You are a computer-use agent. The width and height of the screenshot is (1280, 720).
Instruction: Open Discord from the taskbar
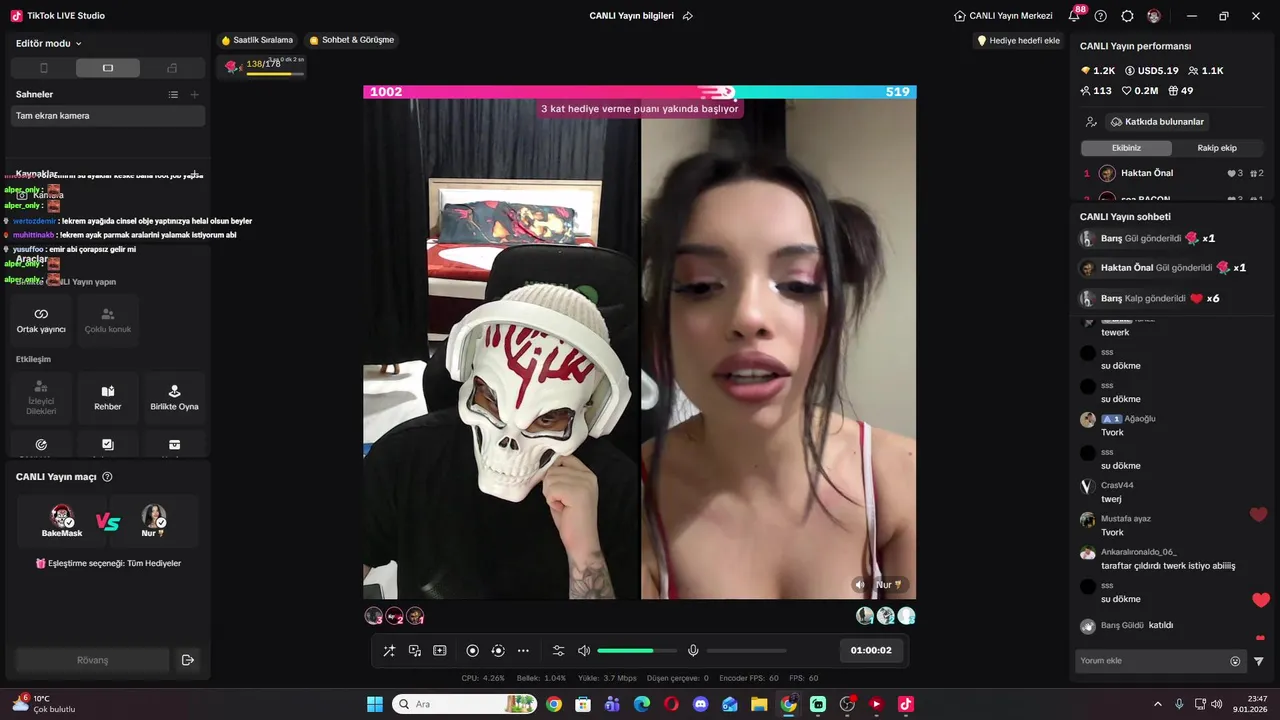(x=700, y=704)
